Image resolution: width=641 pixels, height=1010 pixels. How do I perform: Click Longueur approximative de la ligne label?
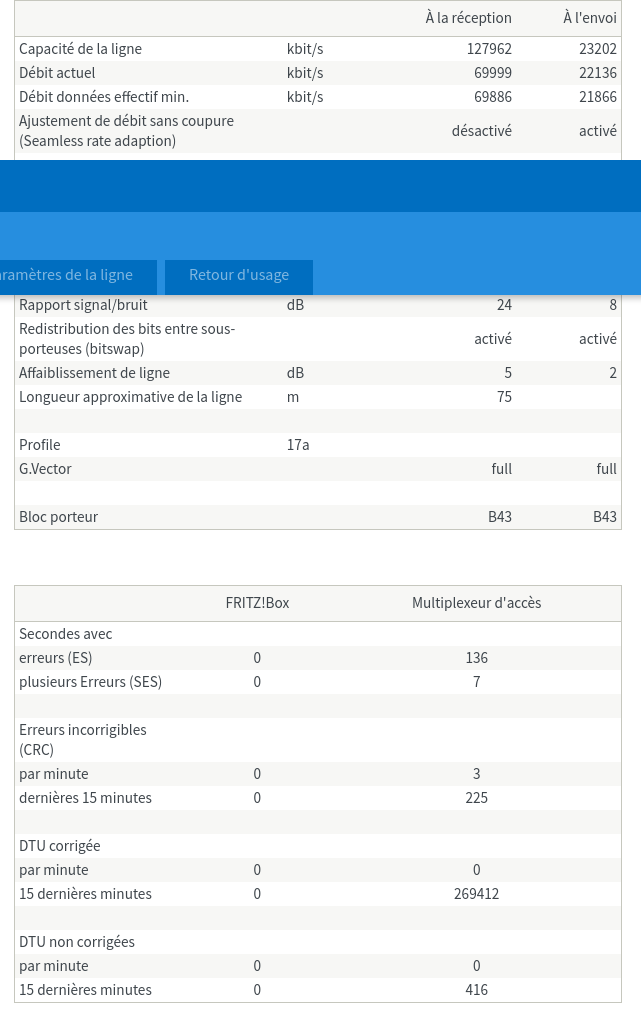131,397
